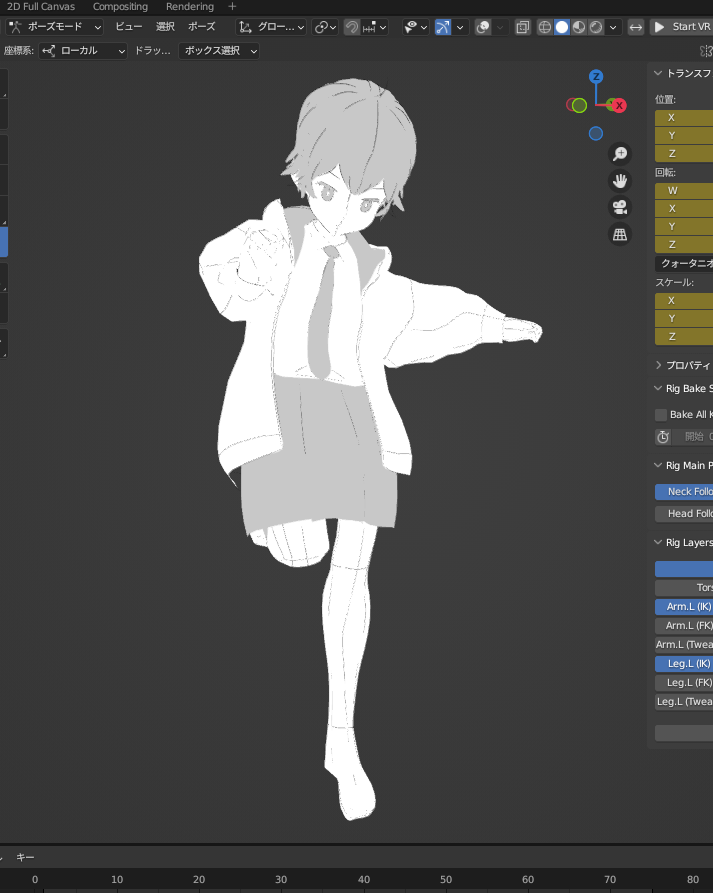Click the 位置 X value field

tap(684, 117)
